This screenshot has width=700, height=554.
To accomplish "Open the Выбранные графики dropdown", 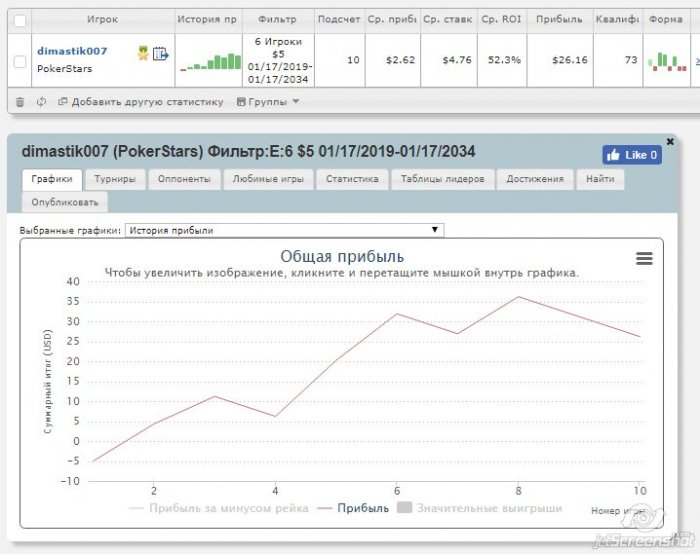I will click(x=284, y=230).
